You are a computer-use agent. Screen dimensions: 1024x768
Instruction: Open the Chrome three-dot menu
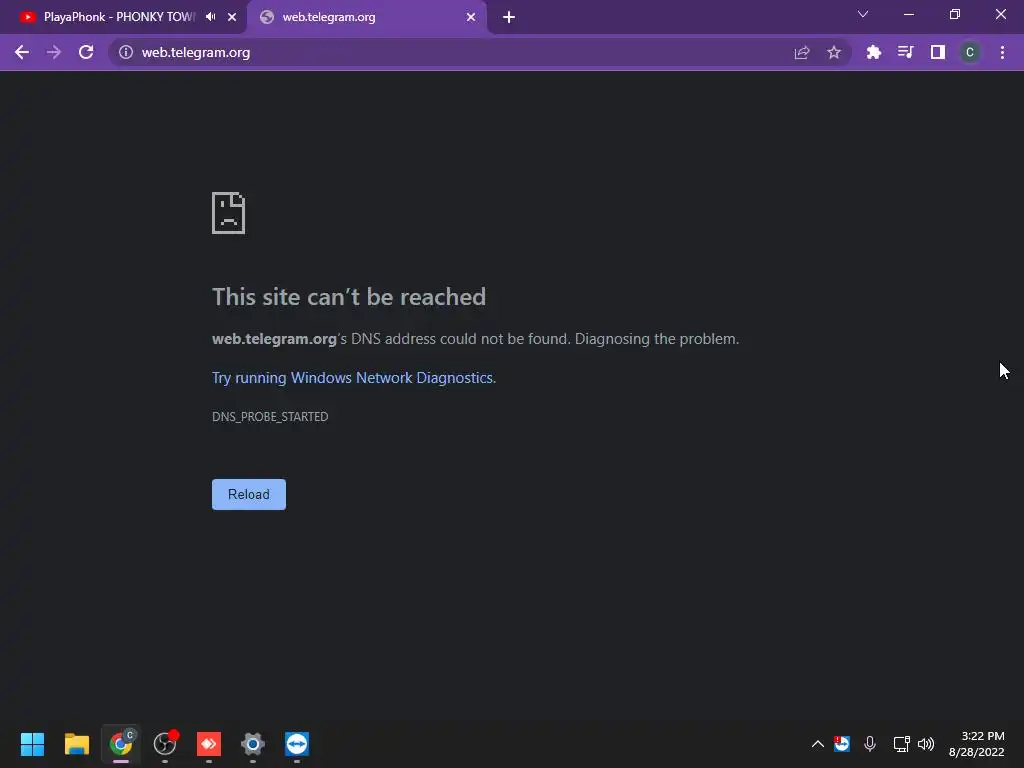click(x=1002, y=52)
